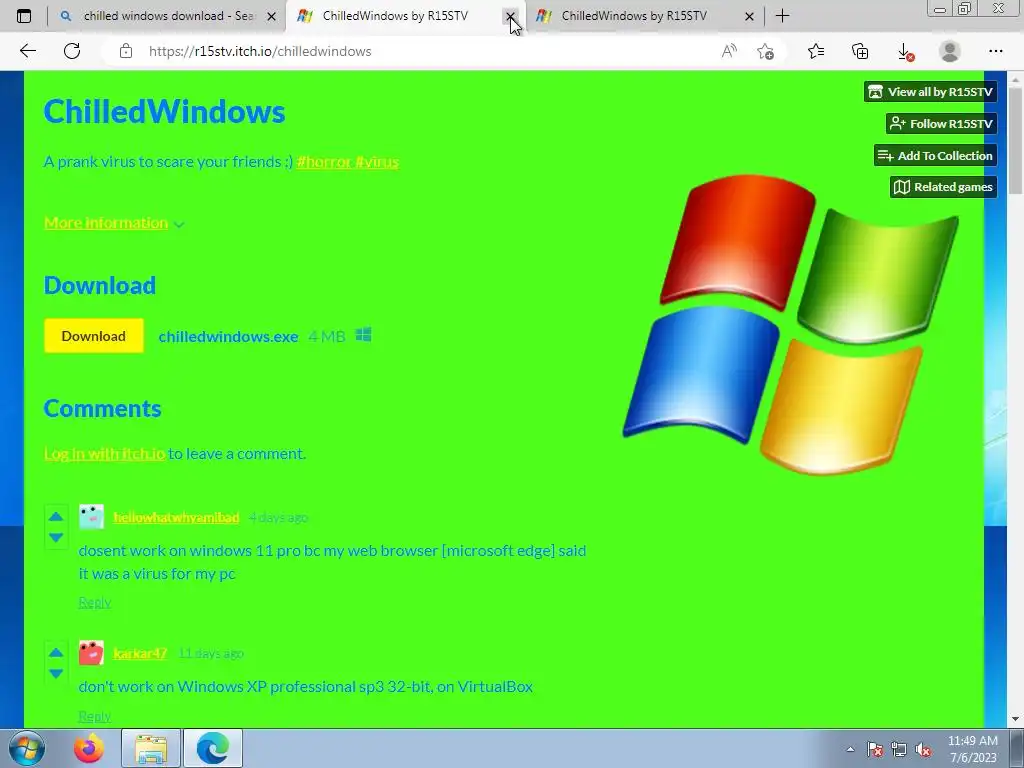
Task: Click Add To Collection button
Action: (x=935, y=155)
